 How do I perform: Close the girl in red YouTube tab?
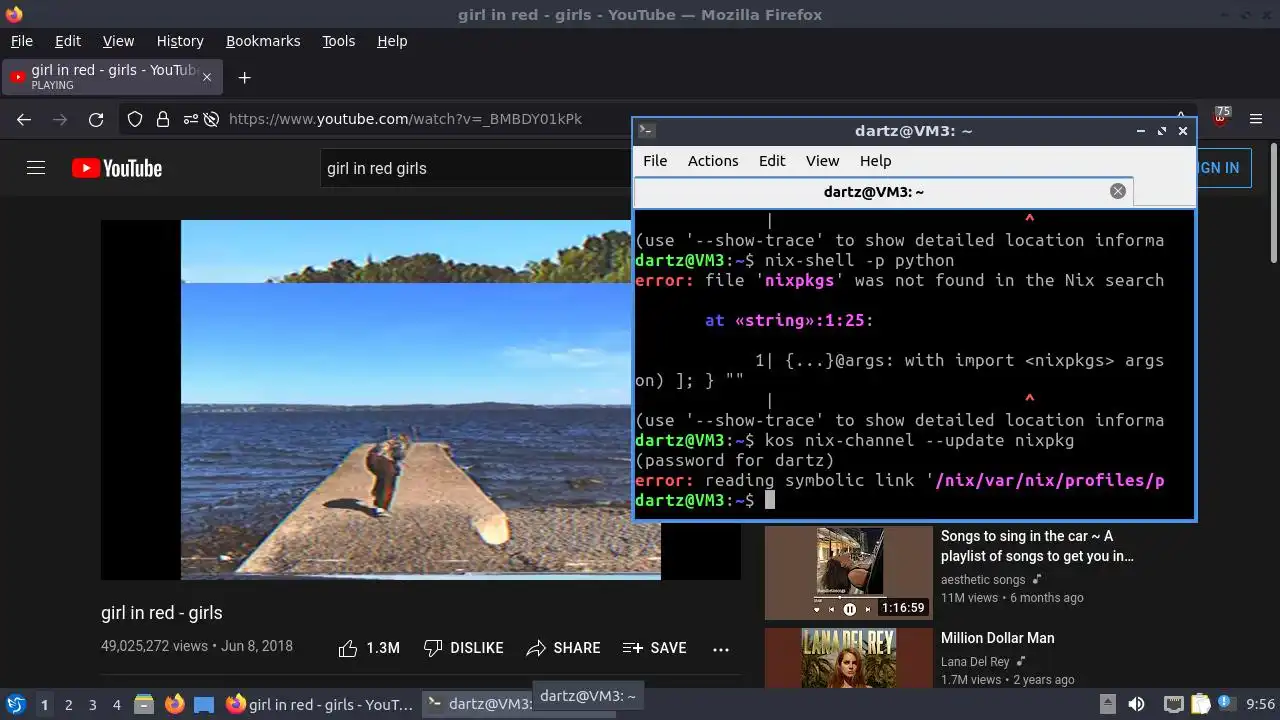207,77
